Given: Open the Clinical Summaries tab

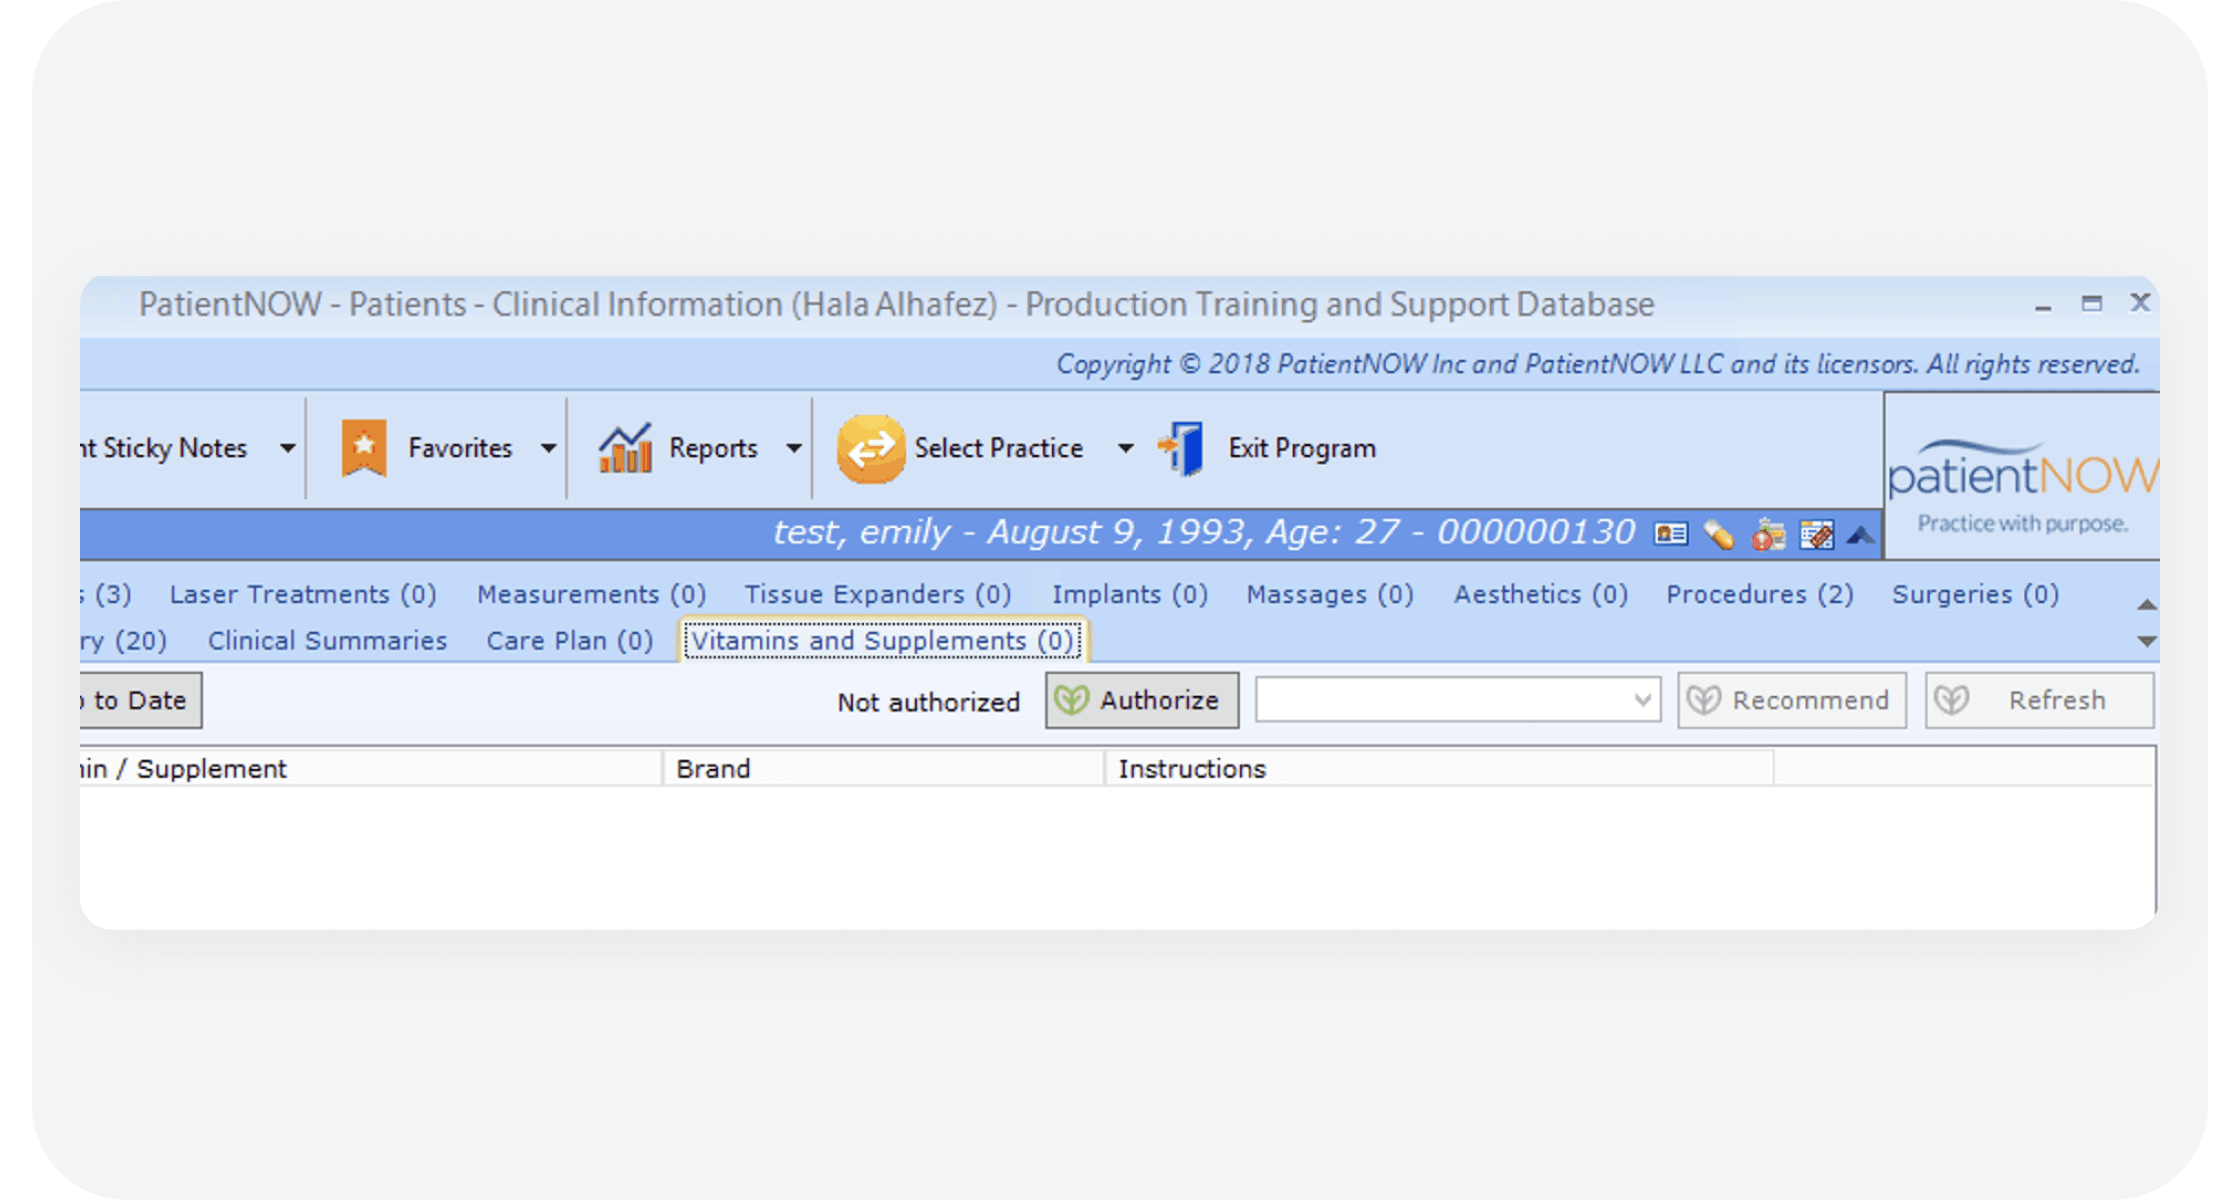Looking at the screenshot, I should point(327,641).
